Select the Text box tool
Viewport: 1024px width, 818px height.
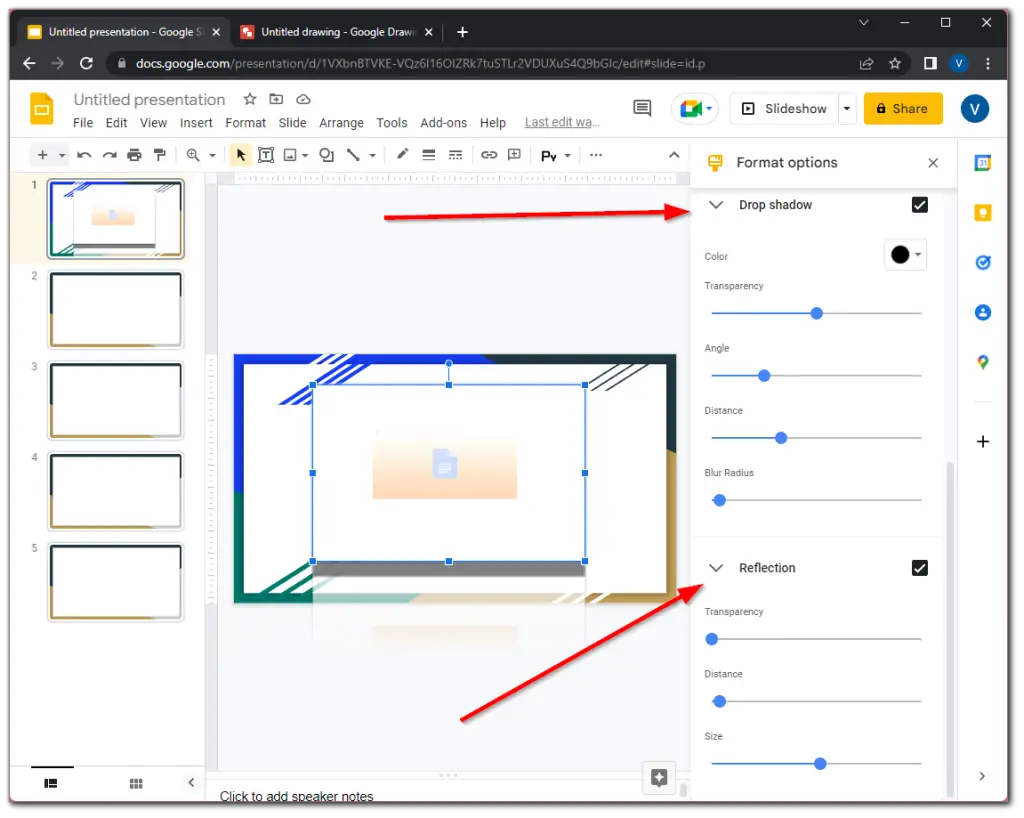tap(266, 155)
